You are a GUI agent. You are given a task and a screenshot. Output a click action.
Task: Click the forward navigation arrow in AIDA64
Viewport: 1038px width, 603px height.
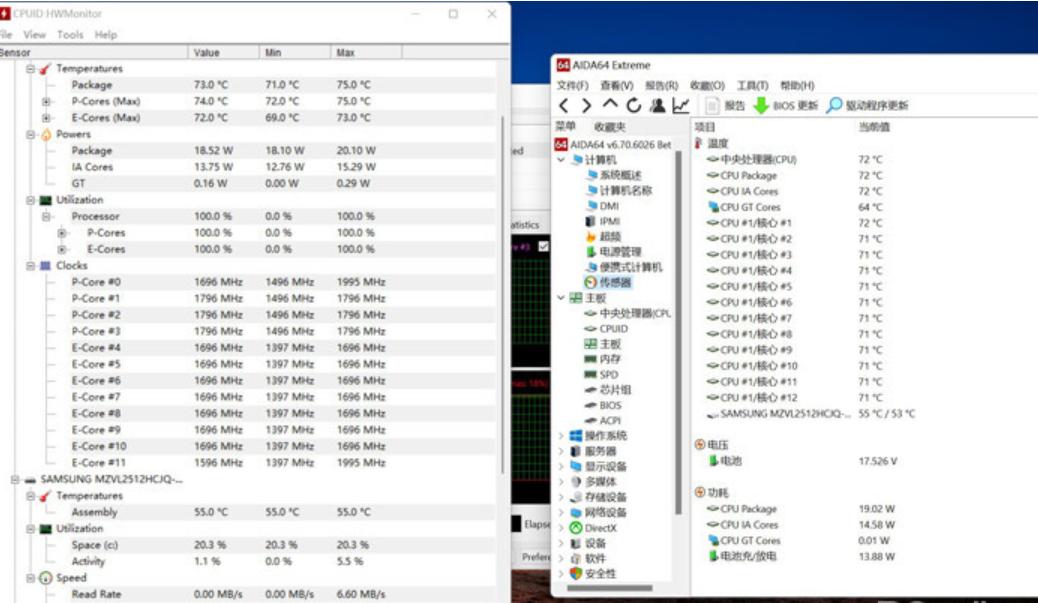586,104
